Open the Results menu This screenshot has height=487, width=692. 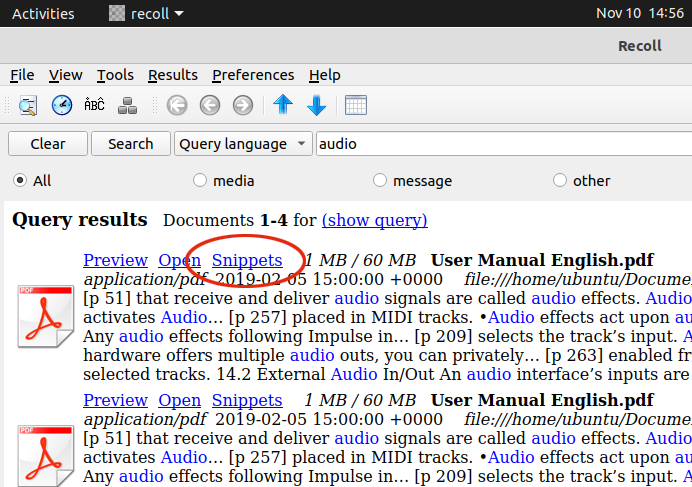(x=173, y=75)
